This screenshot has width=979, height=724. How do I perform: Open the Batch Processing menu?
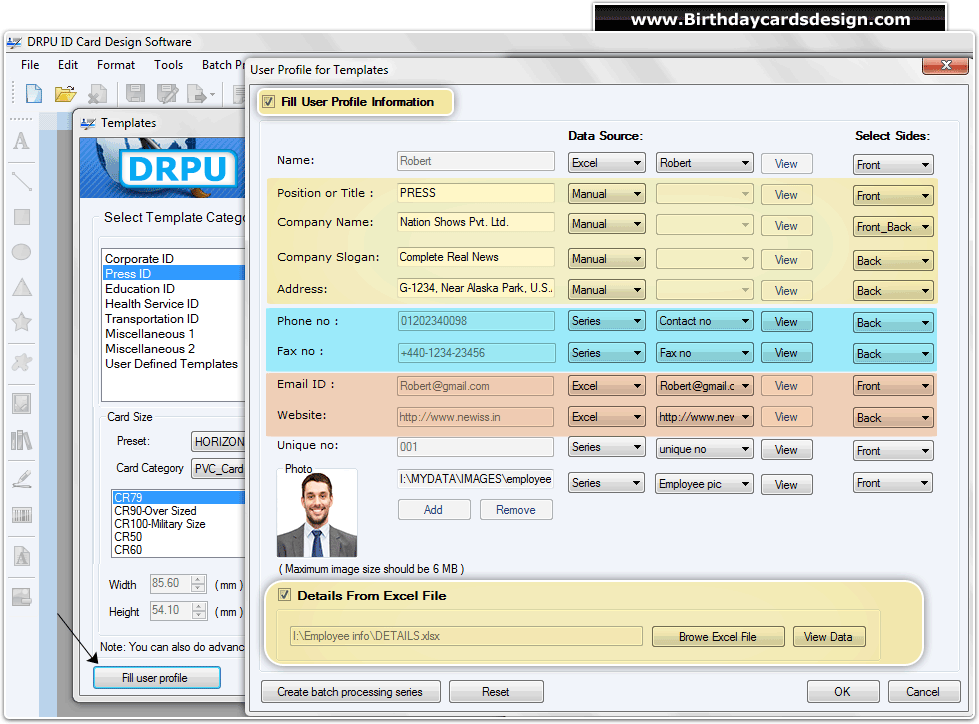224,65
